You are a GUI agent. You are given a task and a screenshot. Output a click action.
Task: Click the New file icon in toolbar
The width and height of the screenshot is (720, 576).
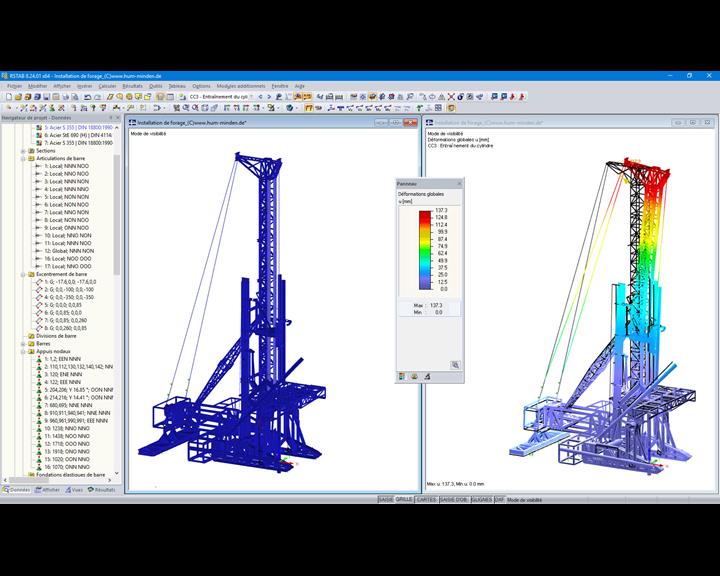9,97
